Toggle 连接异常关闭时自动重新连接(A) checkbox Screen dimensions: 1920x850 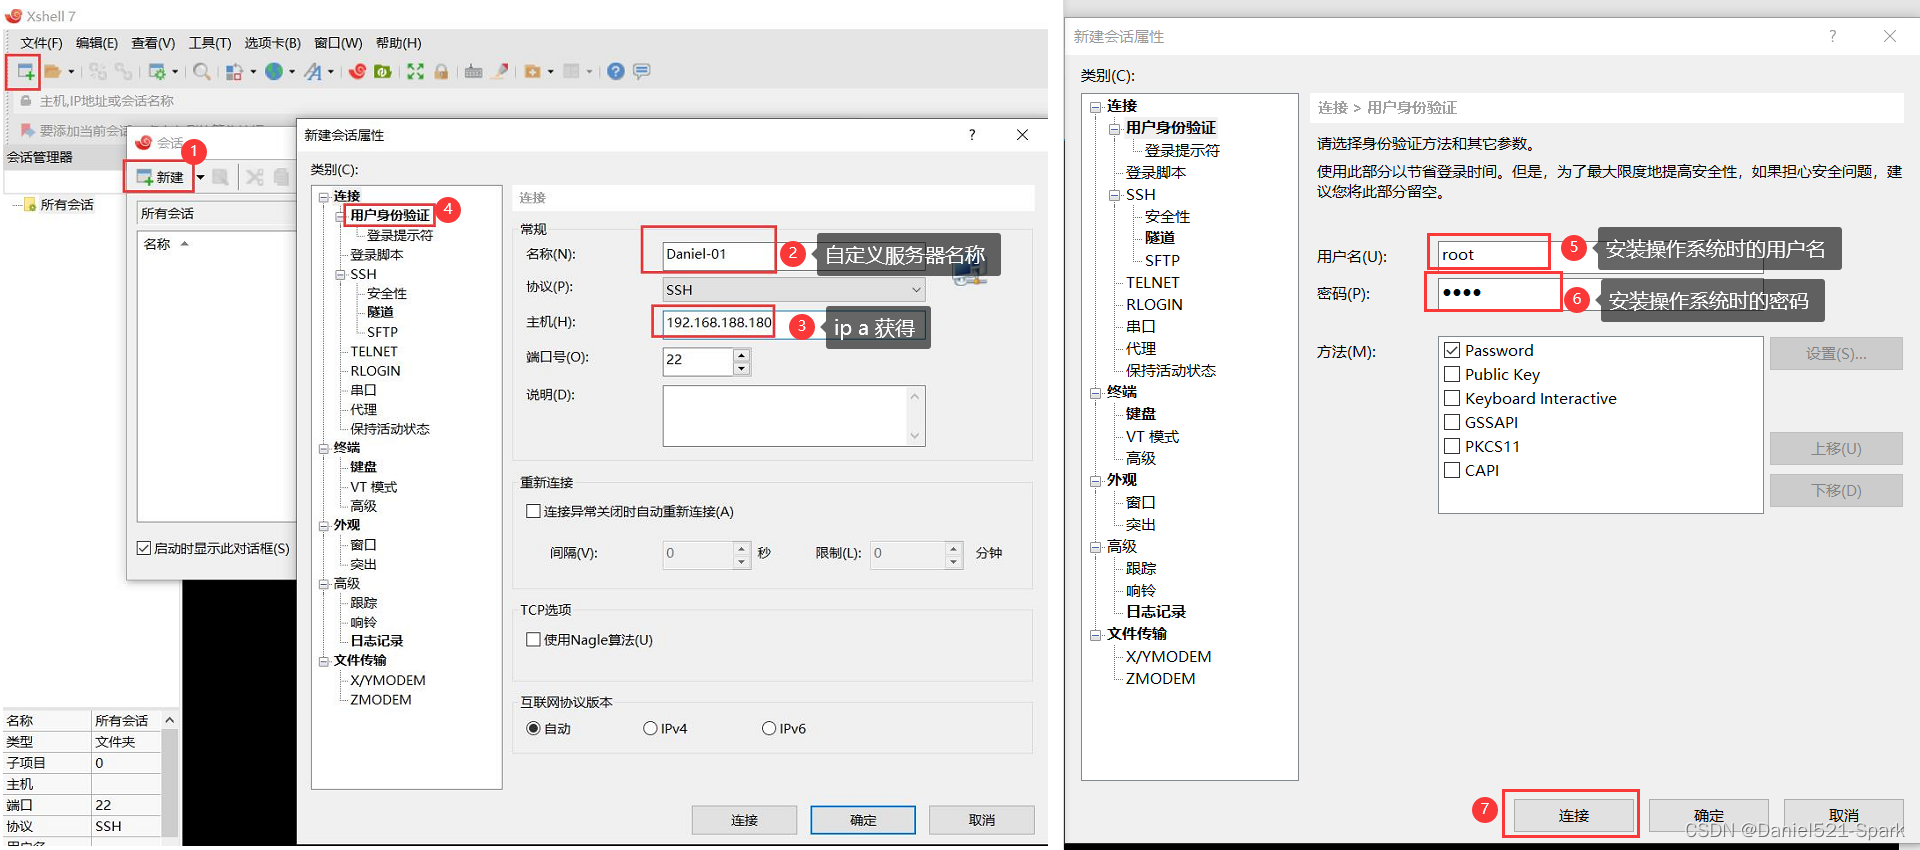coord(533,511)
